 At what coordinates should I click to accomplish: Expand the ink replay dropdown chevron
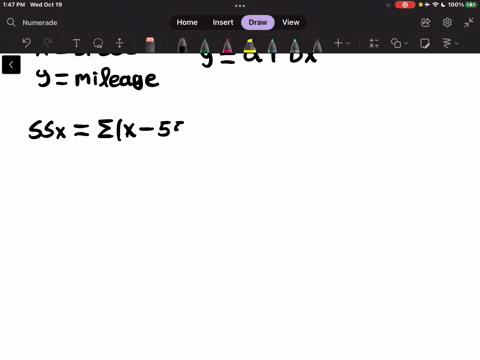coord(457,43)
